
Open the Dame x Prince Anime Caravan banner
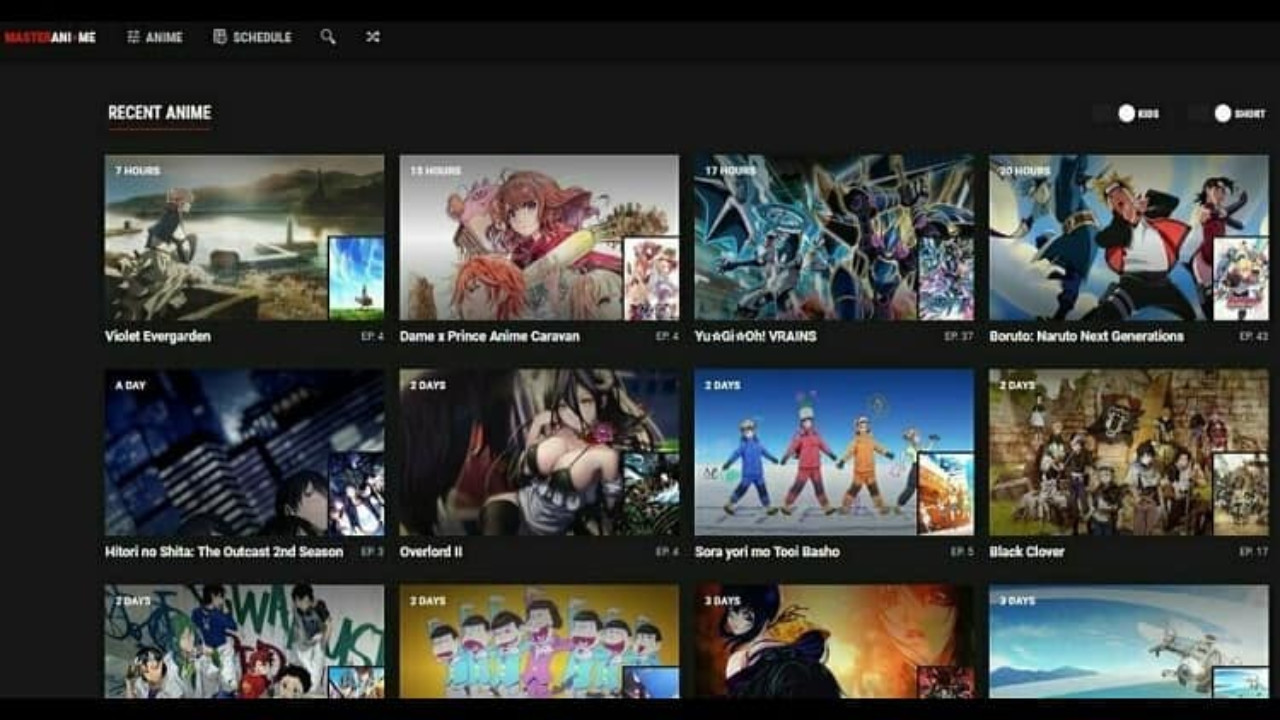click(x=539, y=237)
